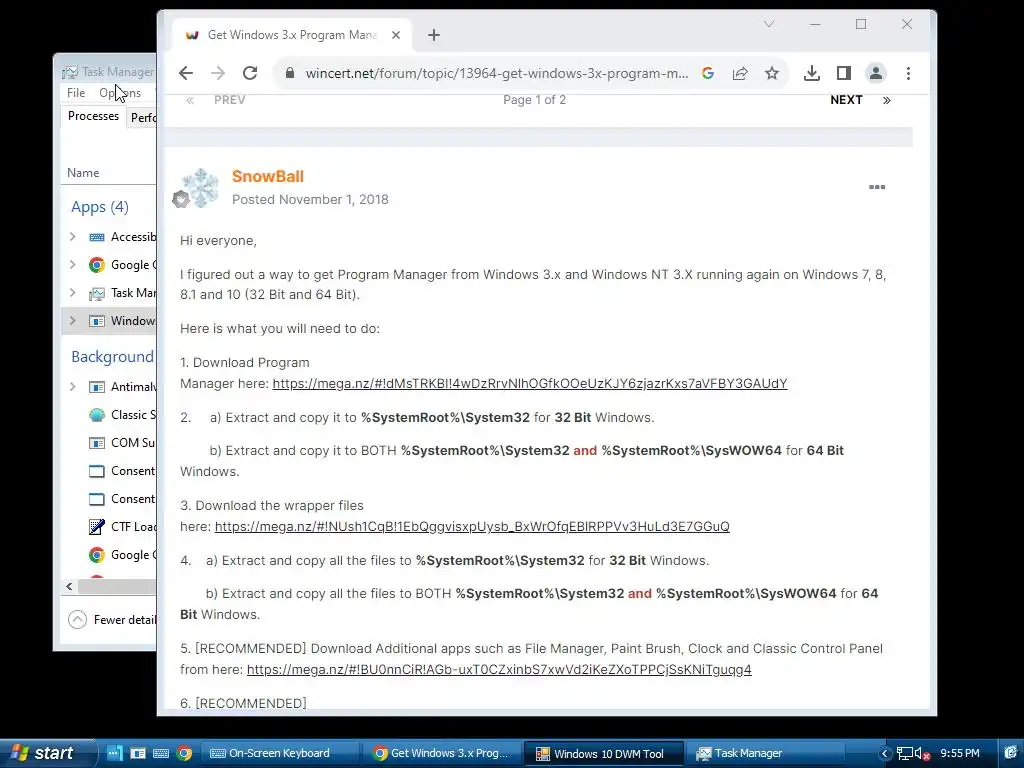This screenshot has width=1024, height=768.
Task: Click Task Manager horizontal scrollbar left arrow
Action: pyautogui.click(x=69, y=586)
